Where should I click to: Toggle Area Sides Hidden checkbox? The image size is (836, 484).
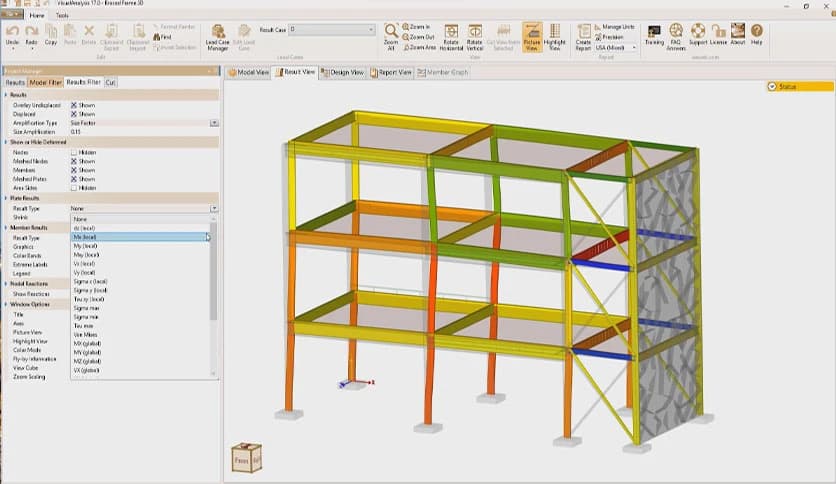[x=74, y=188]
